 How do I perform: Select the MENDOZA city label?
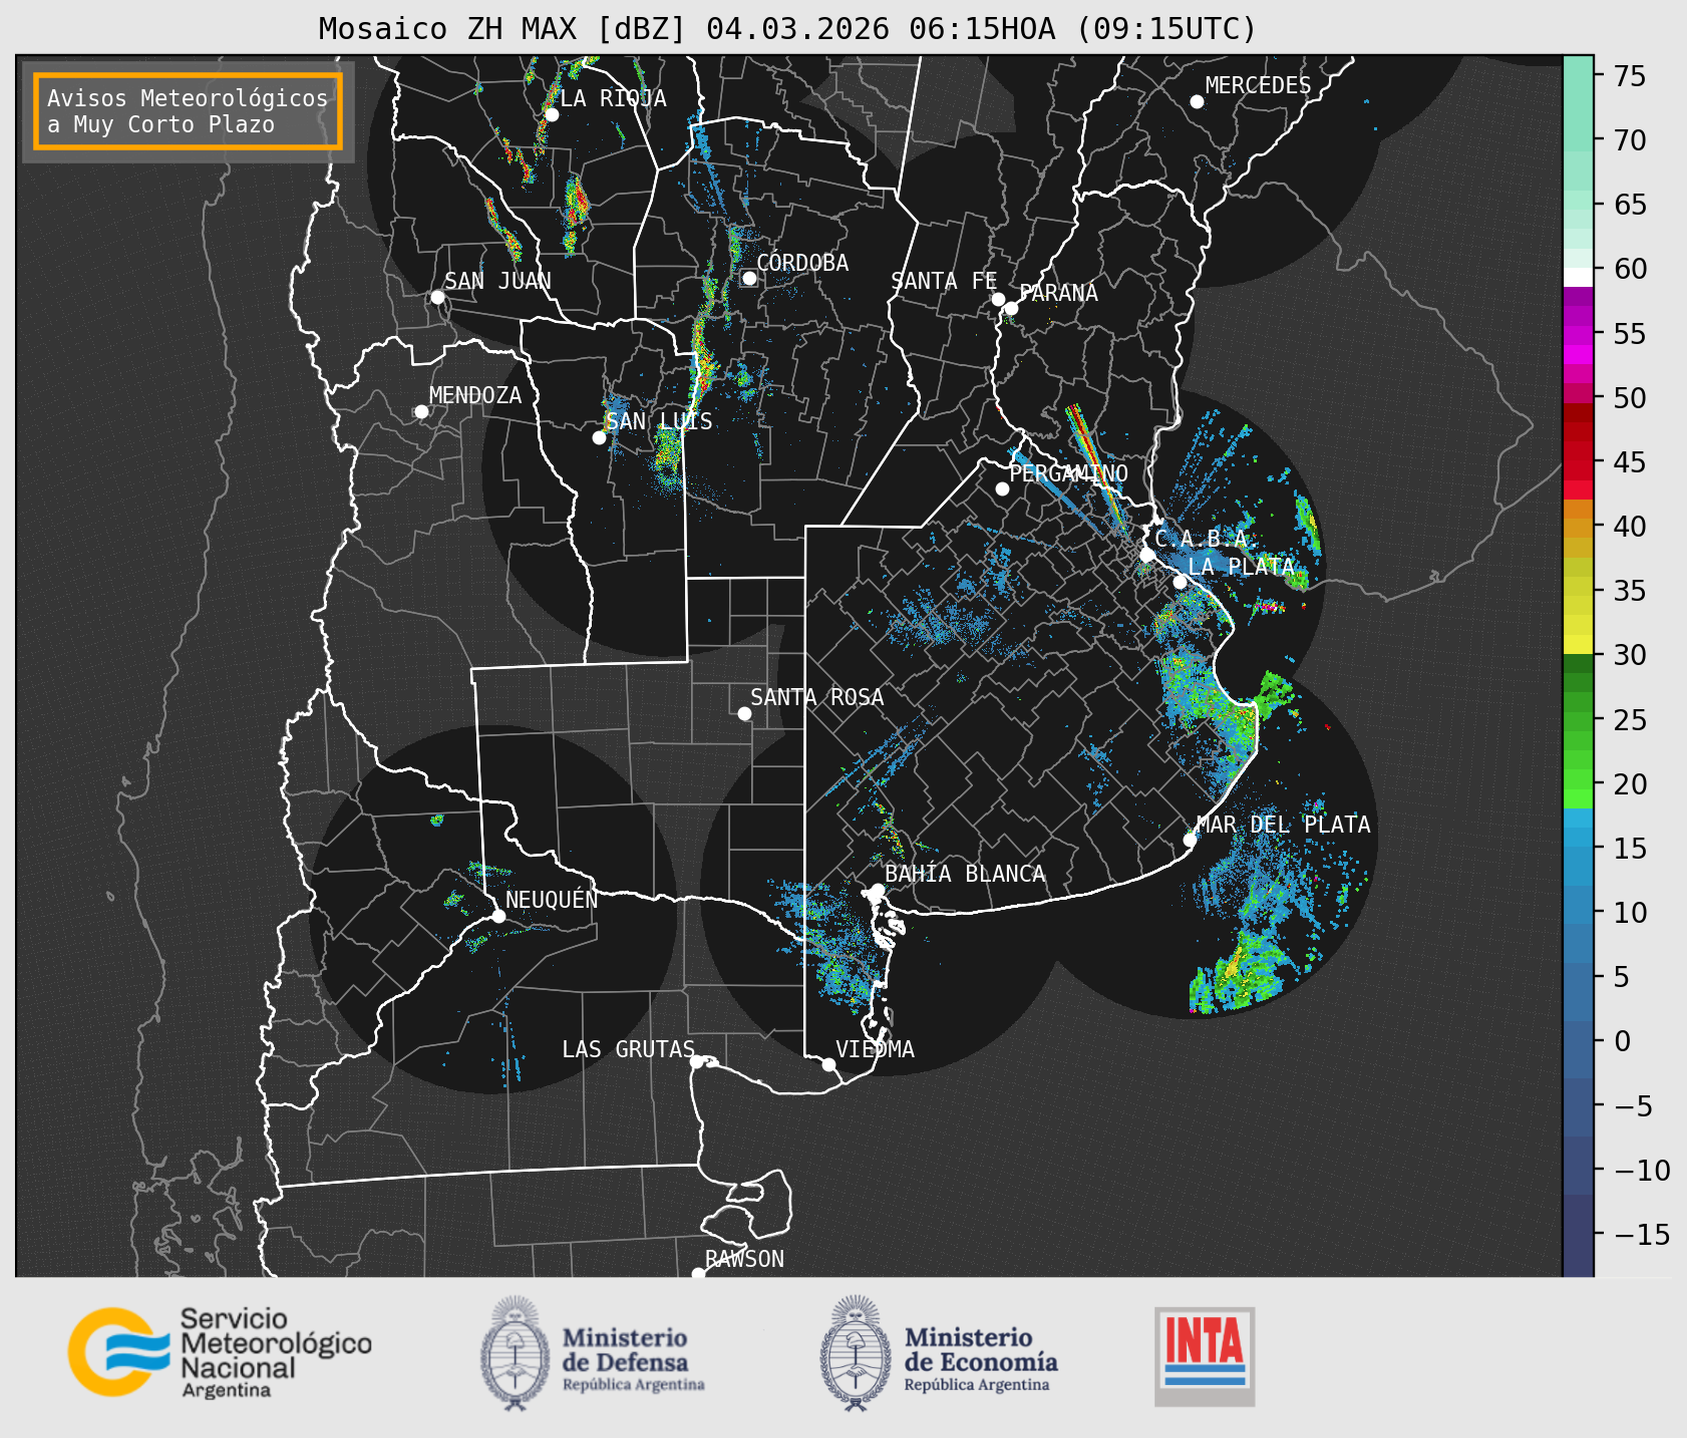point(475,395)
